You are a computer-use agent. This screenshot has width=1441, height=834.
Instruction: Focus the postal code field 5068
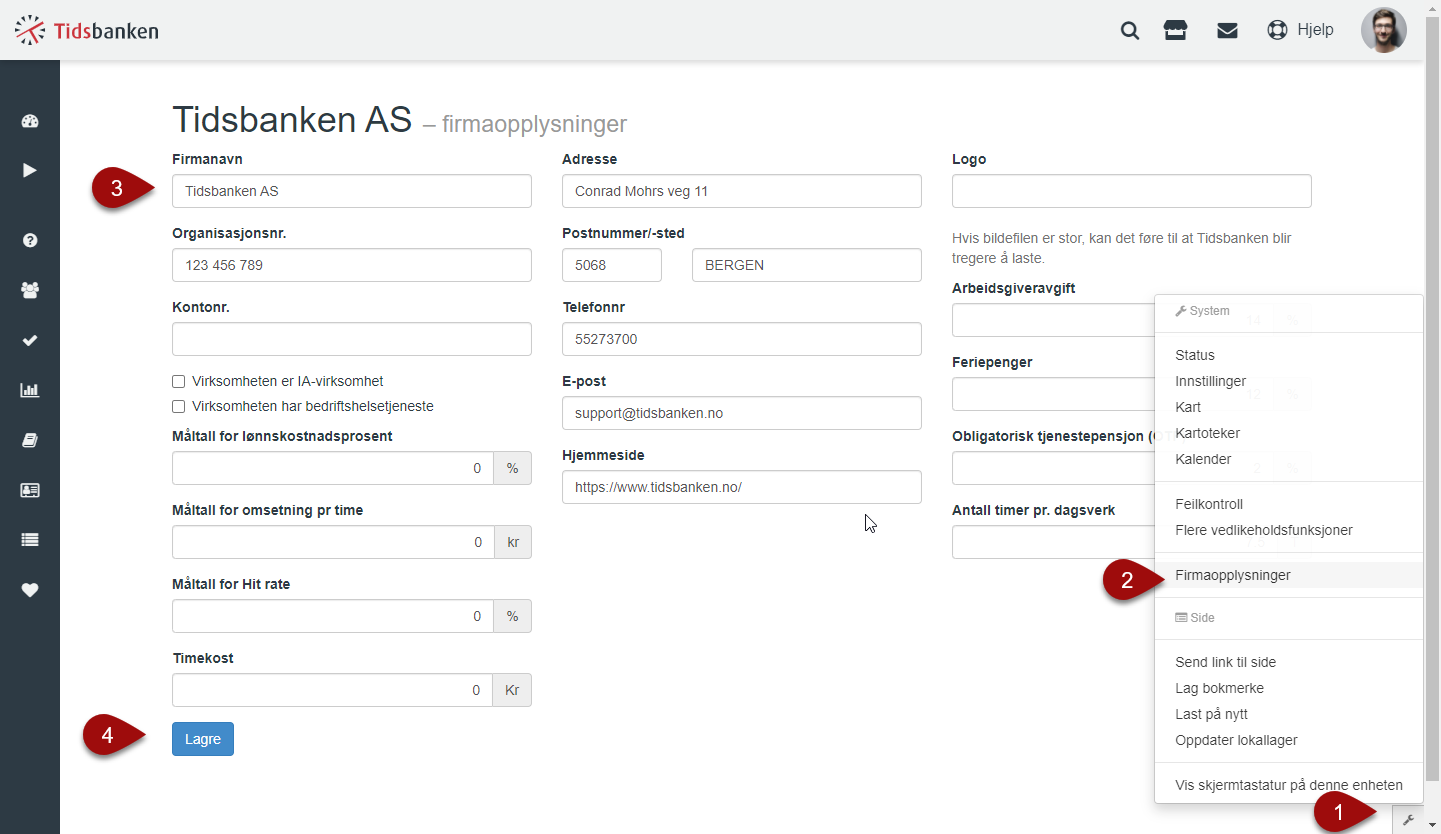tap(612, 265)
